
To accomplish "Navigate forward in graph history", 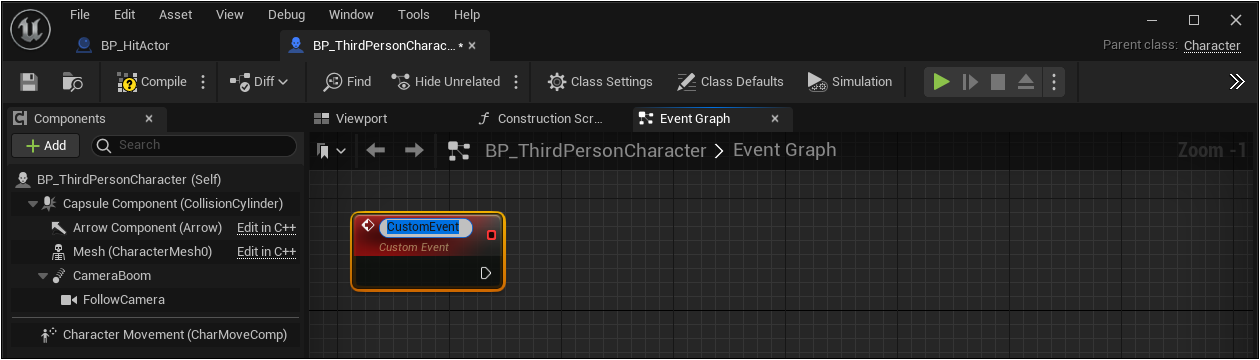I will [414, 151].
